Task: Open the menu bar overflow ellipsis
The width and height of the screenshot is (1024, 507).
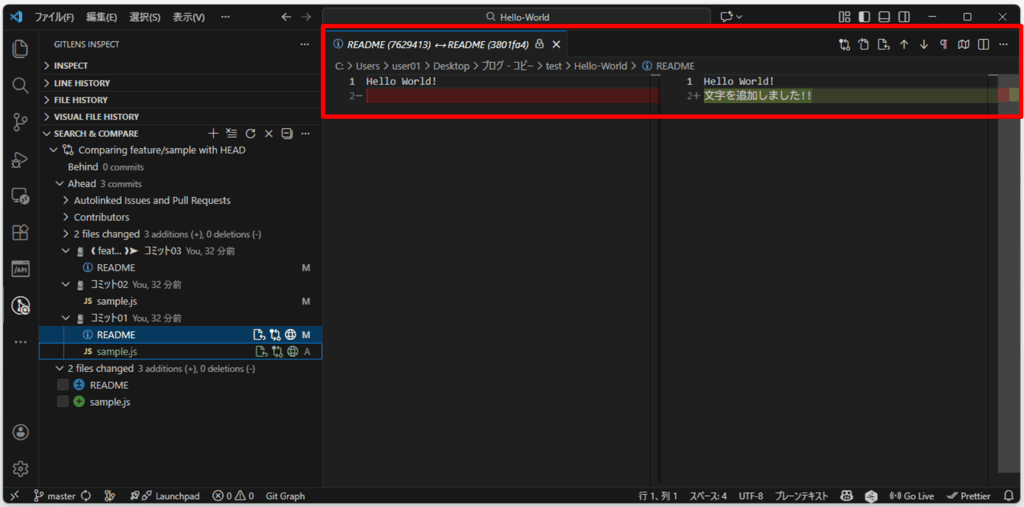Action: pyautogui.click(x=225, y=17)
